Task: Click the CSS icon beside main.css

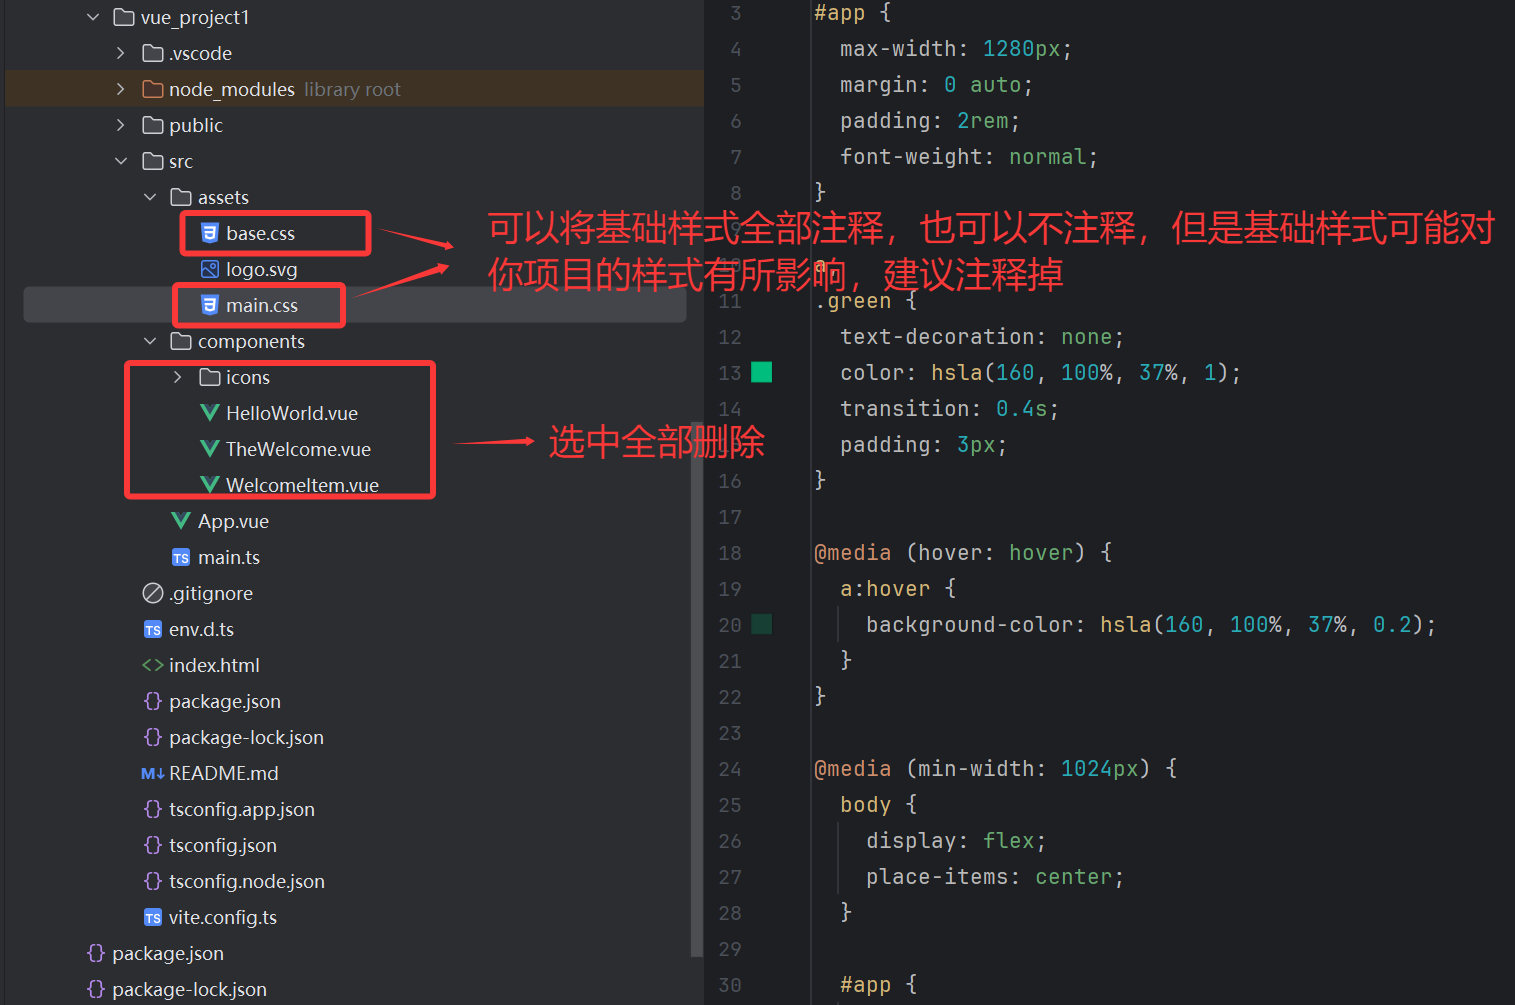Action: [210, 305]
